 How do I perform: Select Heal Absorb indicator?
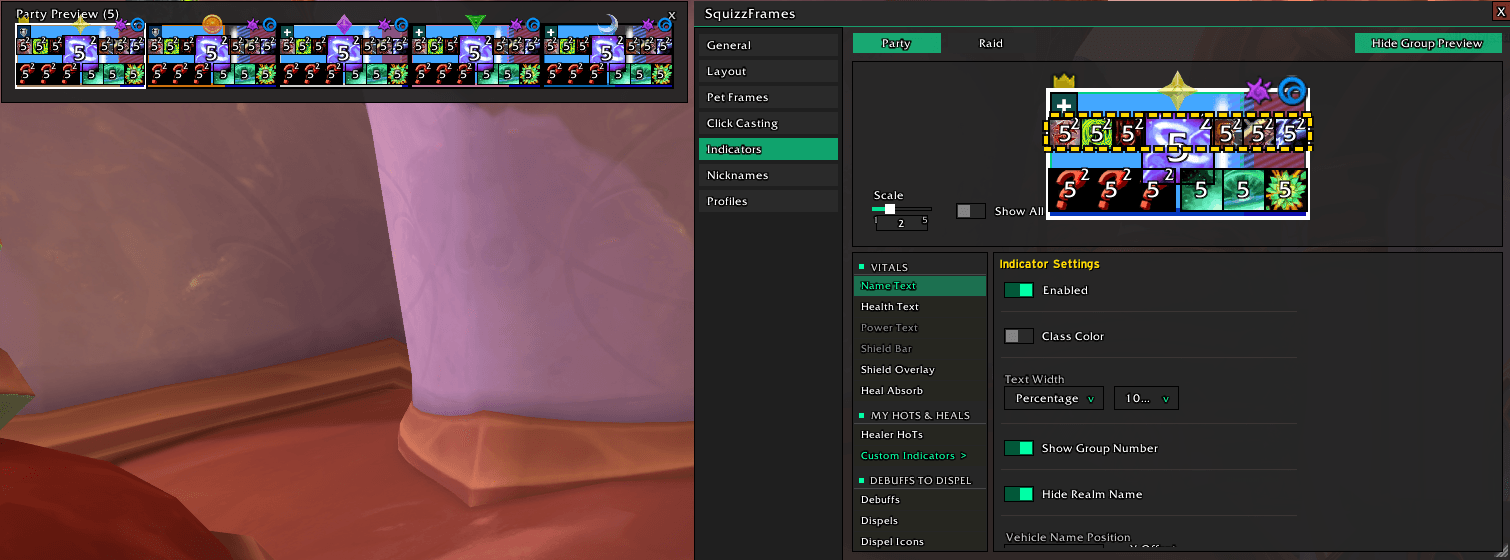(x=921, y=391)
